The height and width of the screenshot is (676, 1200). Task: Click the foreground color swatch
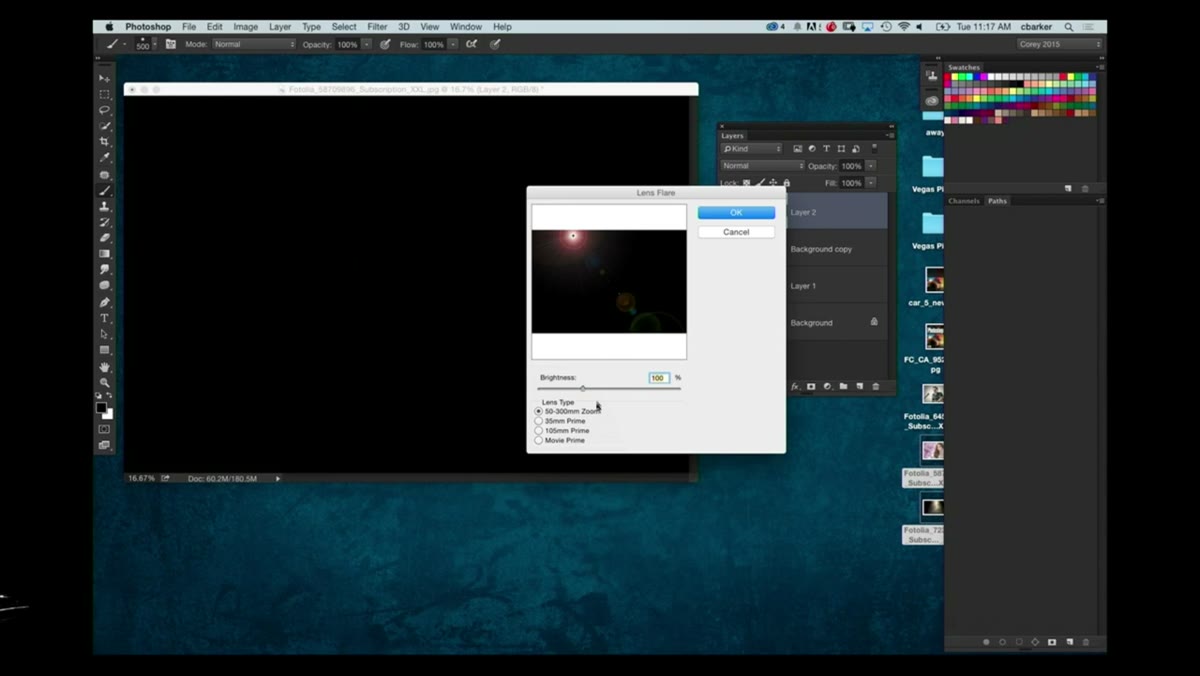(x=101, y=408)
